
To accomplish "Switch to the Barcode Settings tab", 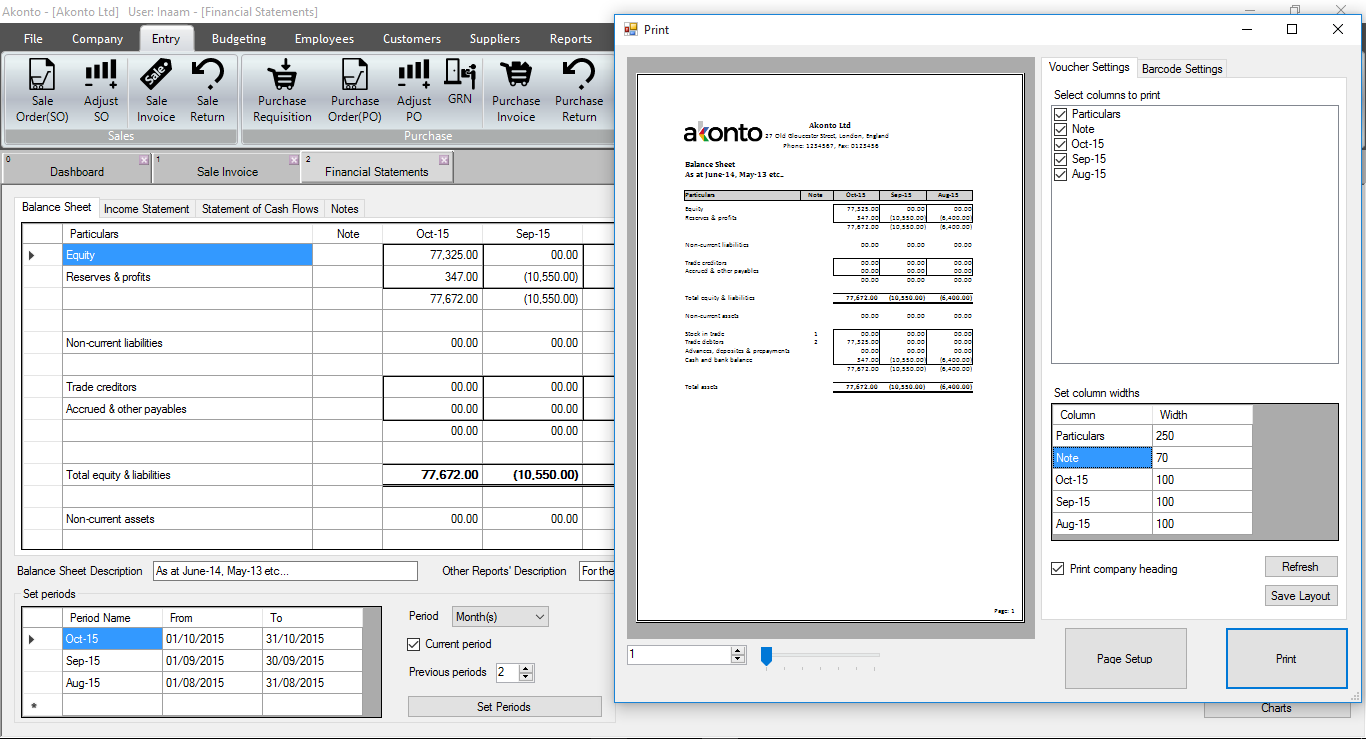I will coord(1182,69).
